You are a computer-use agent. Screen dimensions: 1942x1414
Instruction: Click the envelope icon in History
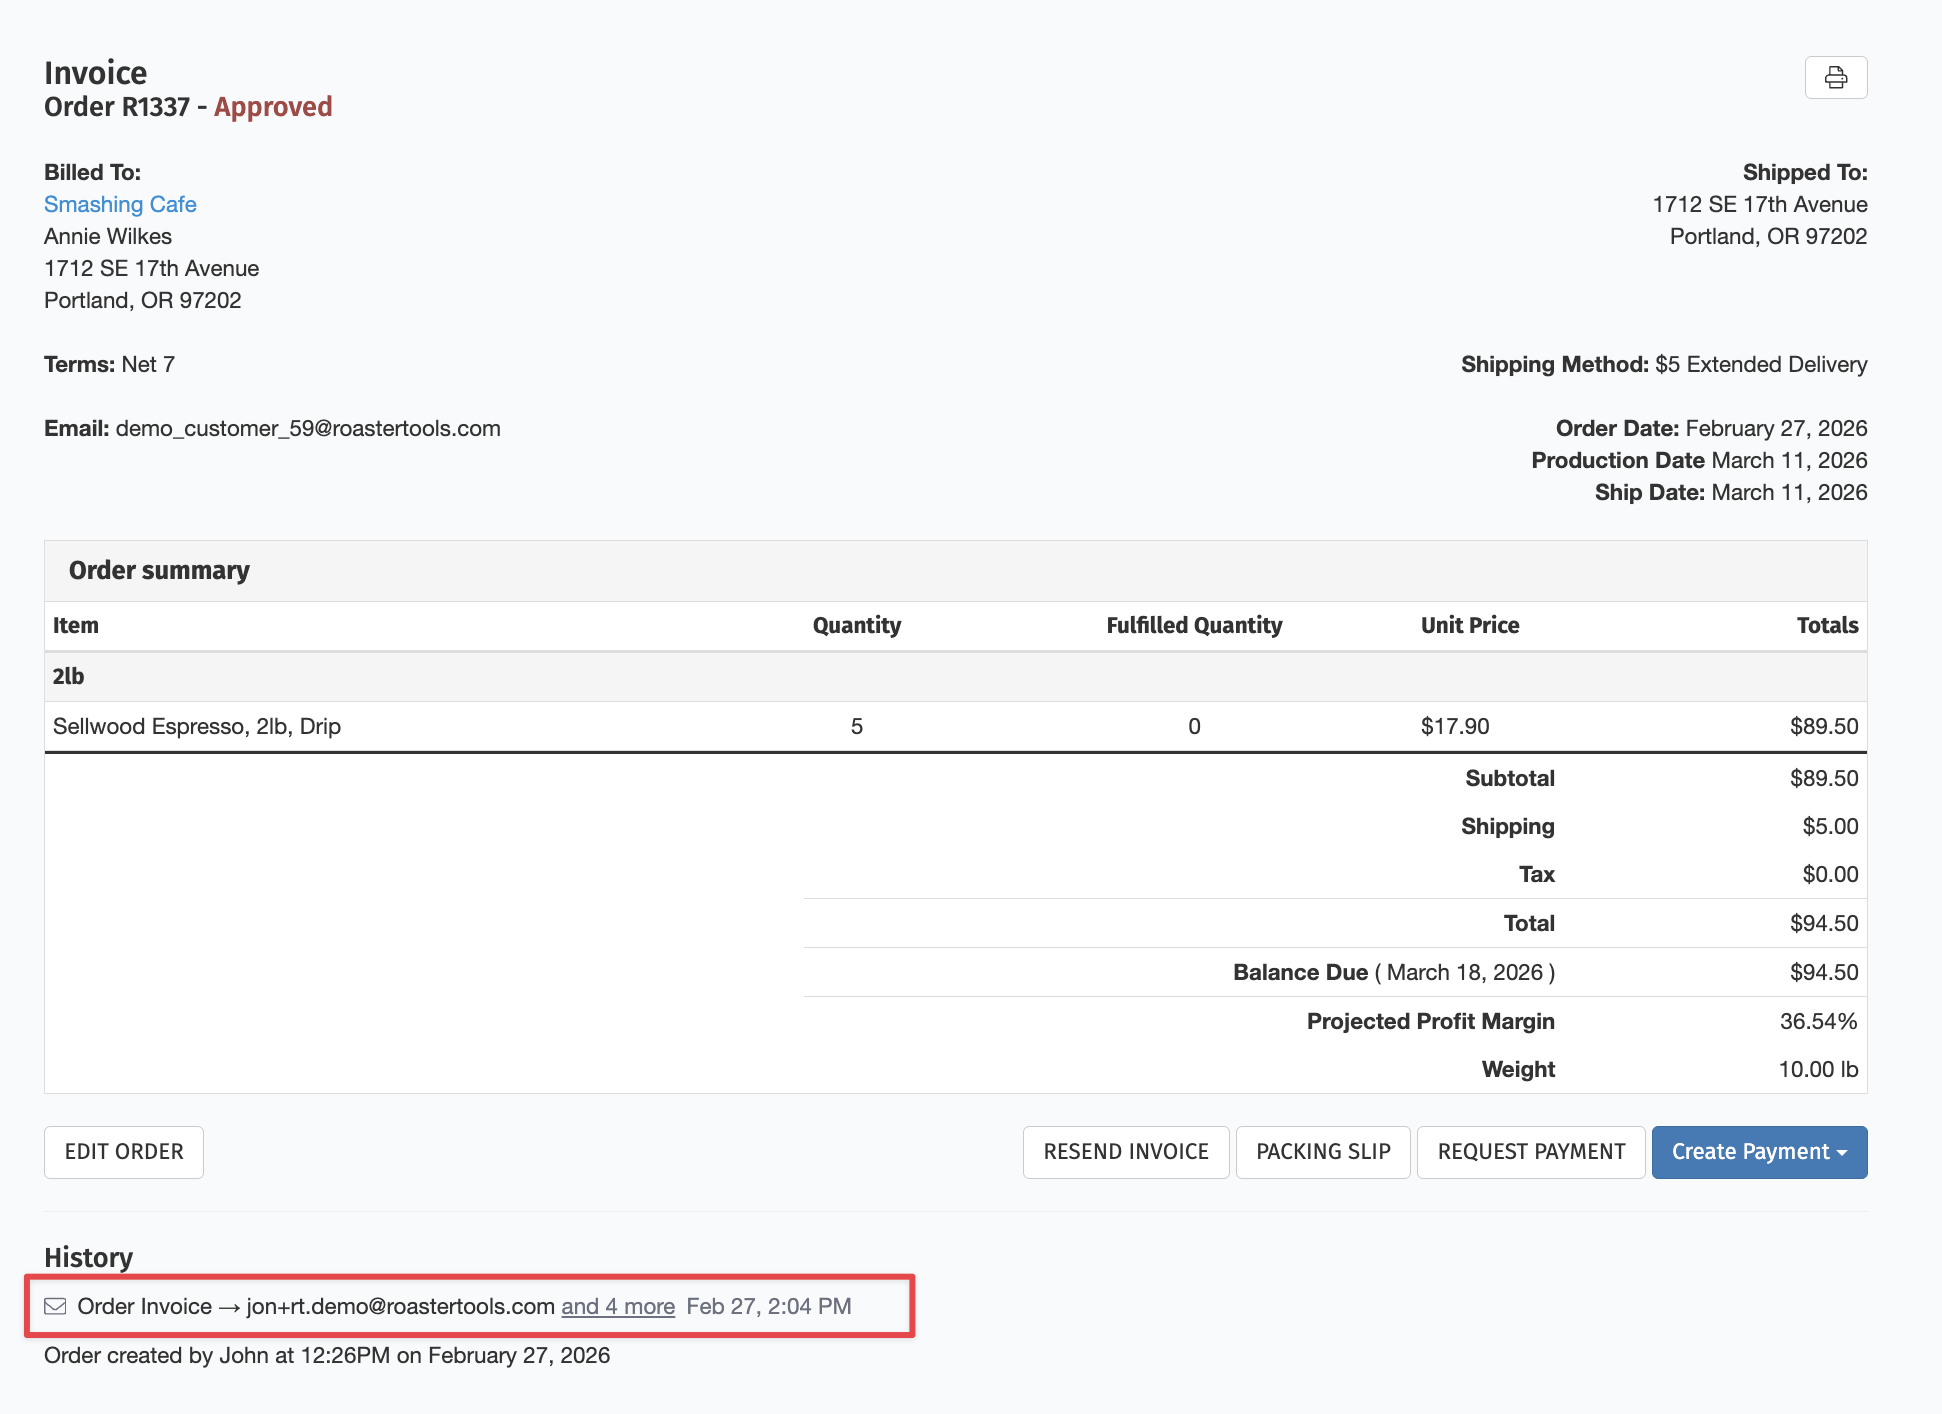click(x=55, y=1306)
